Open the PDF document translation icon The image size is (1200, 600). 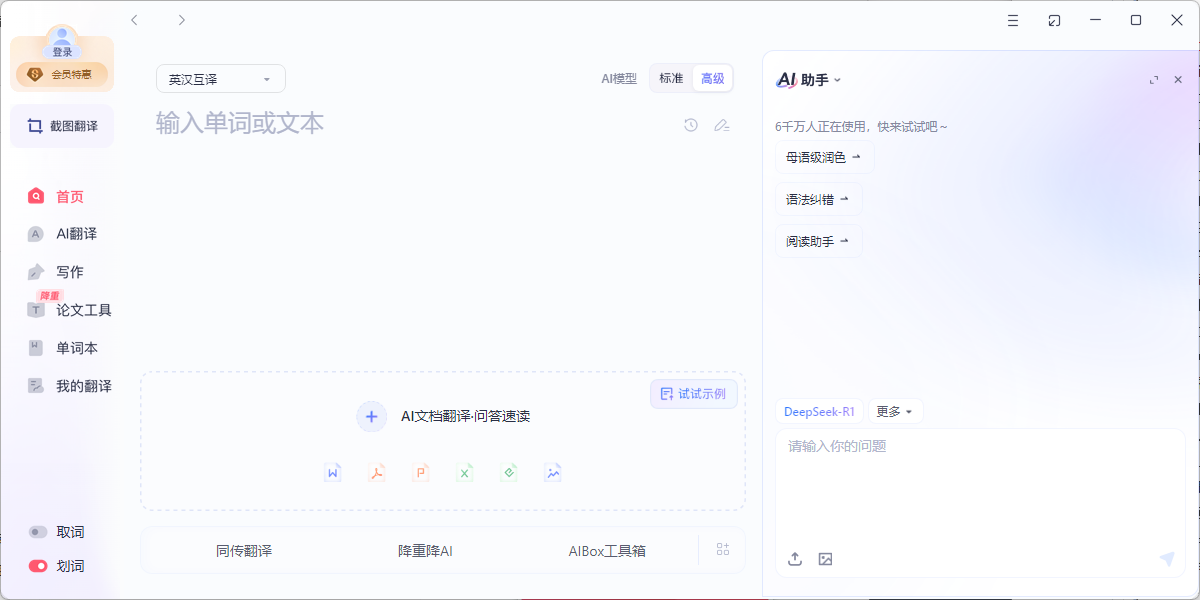376,472
